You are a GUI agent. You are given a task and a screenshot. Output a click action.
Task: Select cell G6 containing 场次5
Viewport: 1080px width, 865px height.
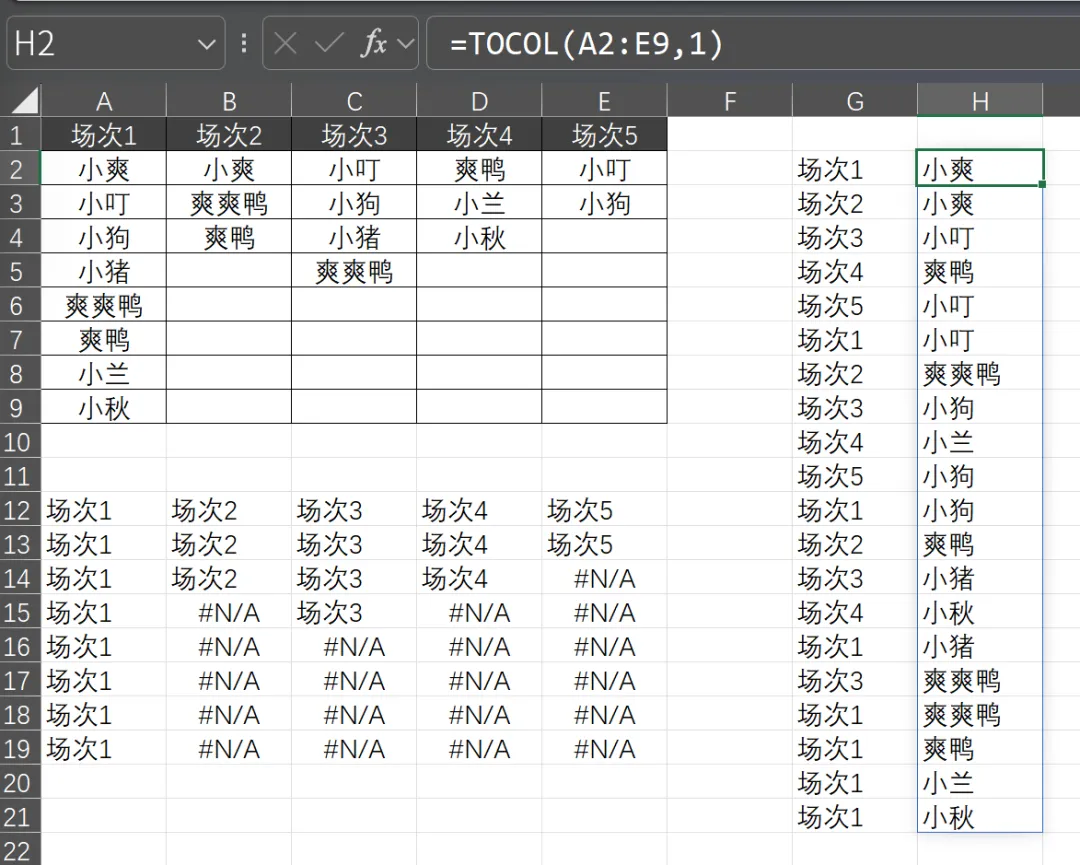tap(855, 305)
